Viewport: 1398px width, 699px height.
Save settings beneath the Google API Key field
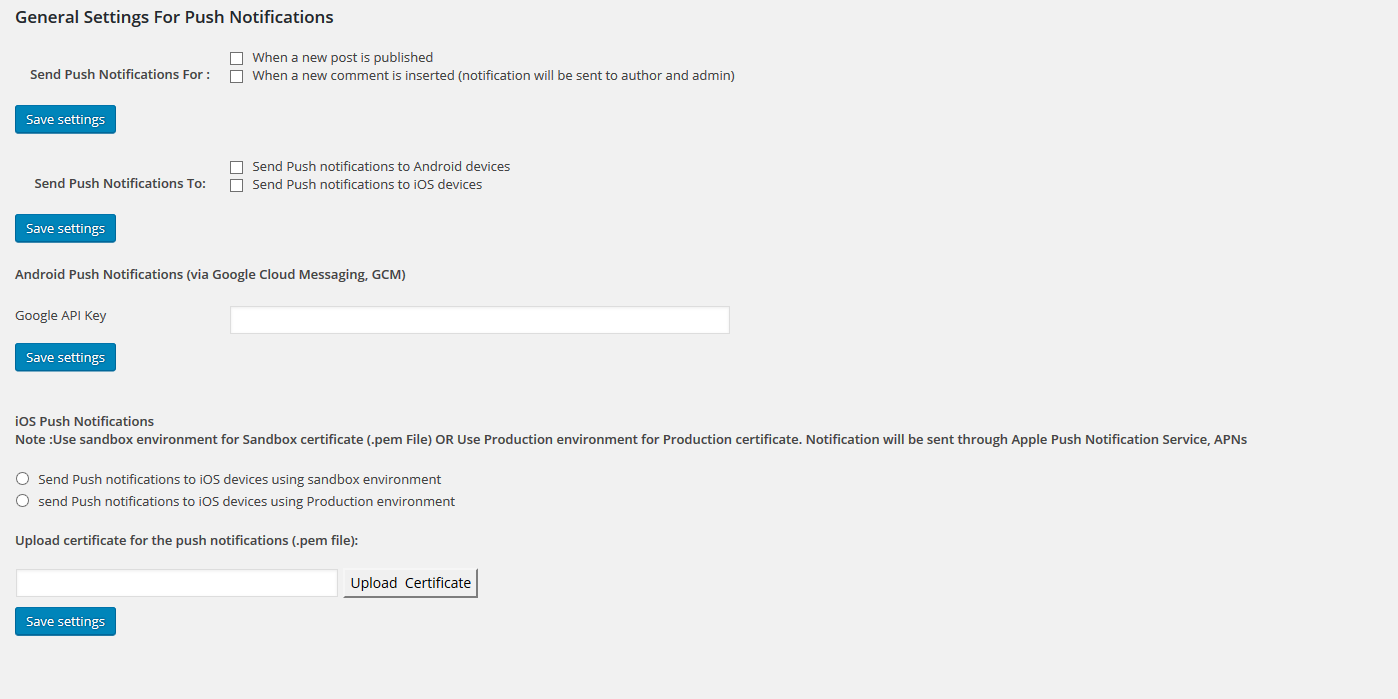tap(65, 357)
